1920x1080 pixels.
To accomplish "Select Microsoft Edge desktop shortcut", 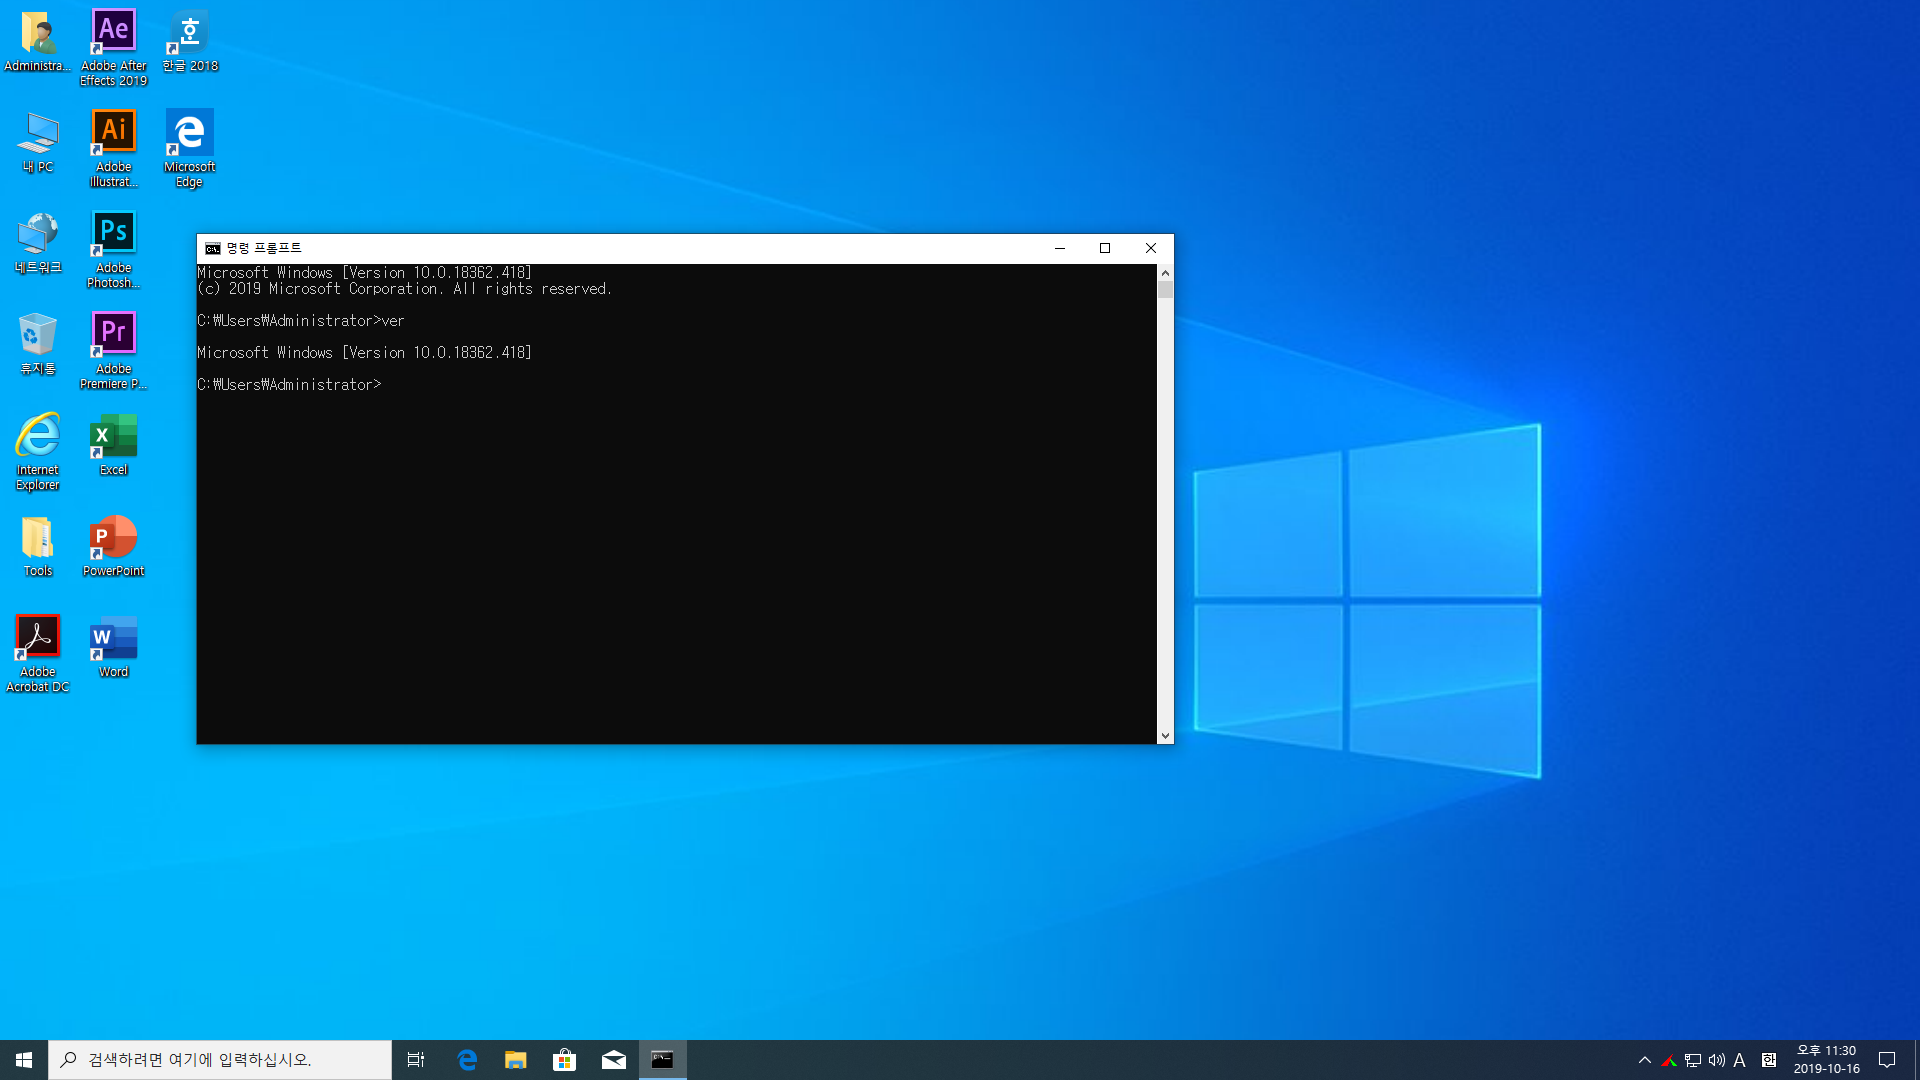I will [190, 148].
